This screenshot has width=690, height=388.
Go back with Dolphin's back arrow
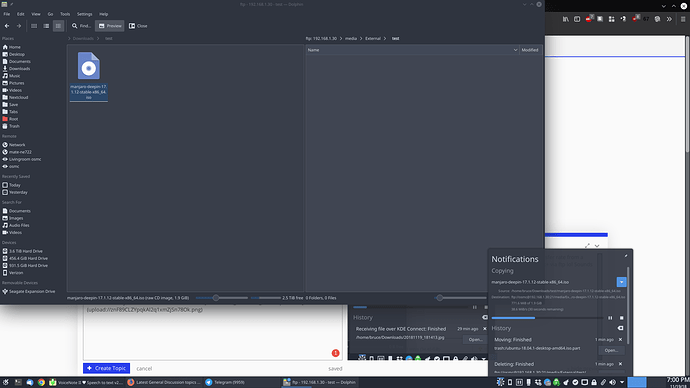point(7,26)
